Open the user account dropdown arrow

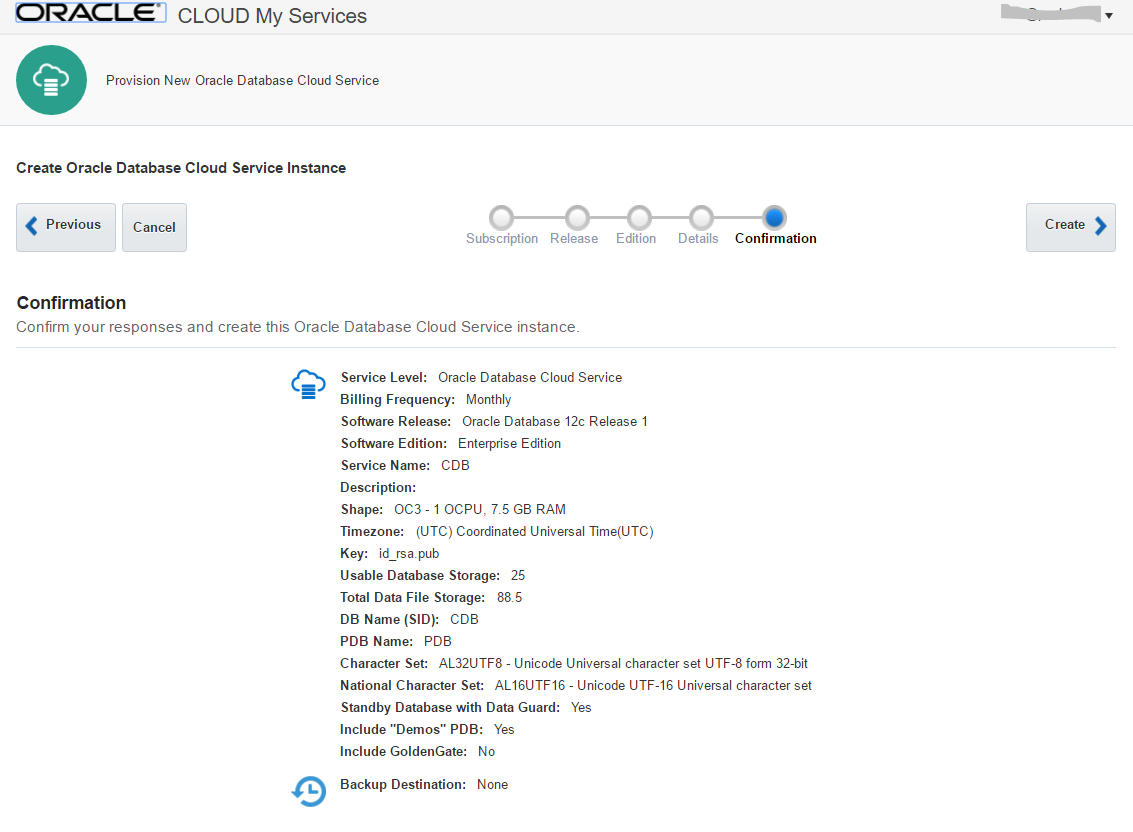click(1108, 16)
